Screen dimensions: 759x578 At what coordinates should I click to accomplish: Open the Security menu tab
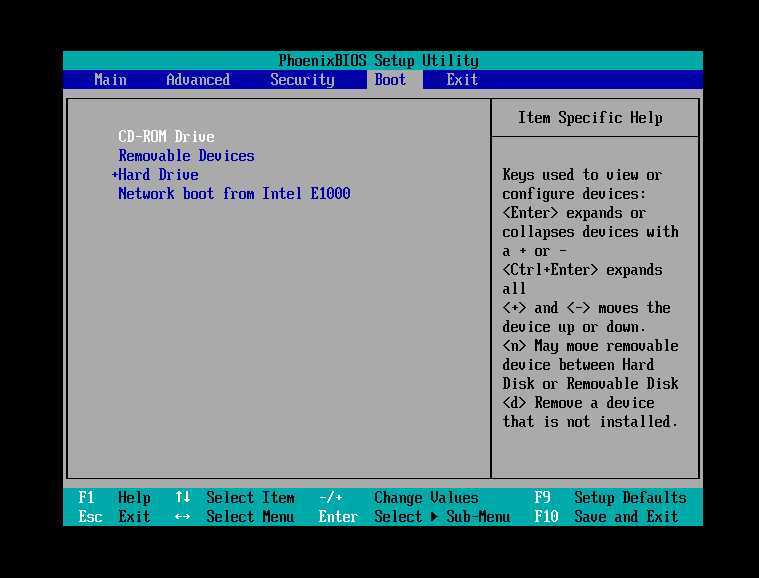point(303,80)
